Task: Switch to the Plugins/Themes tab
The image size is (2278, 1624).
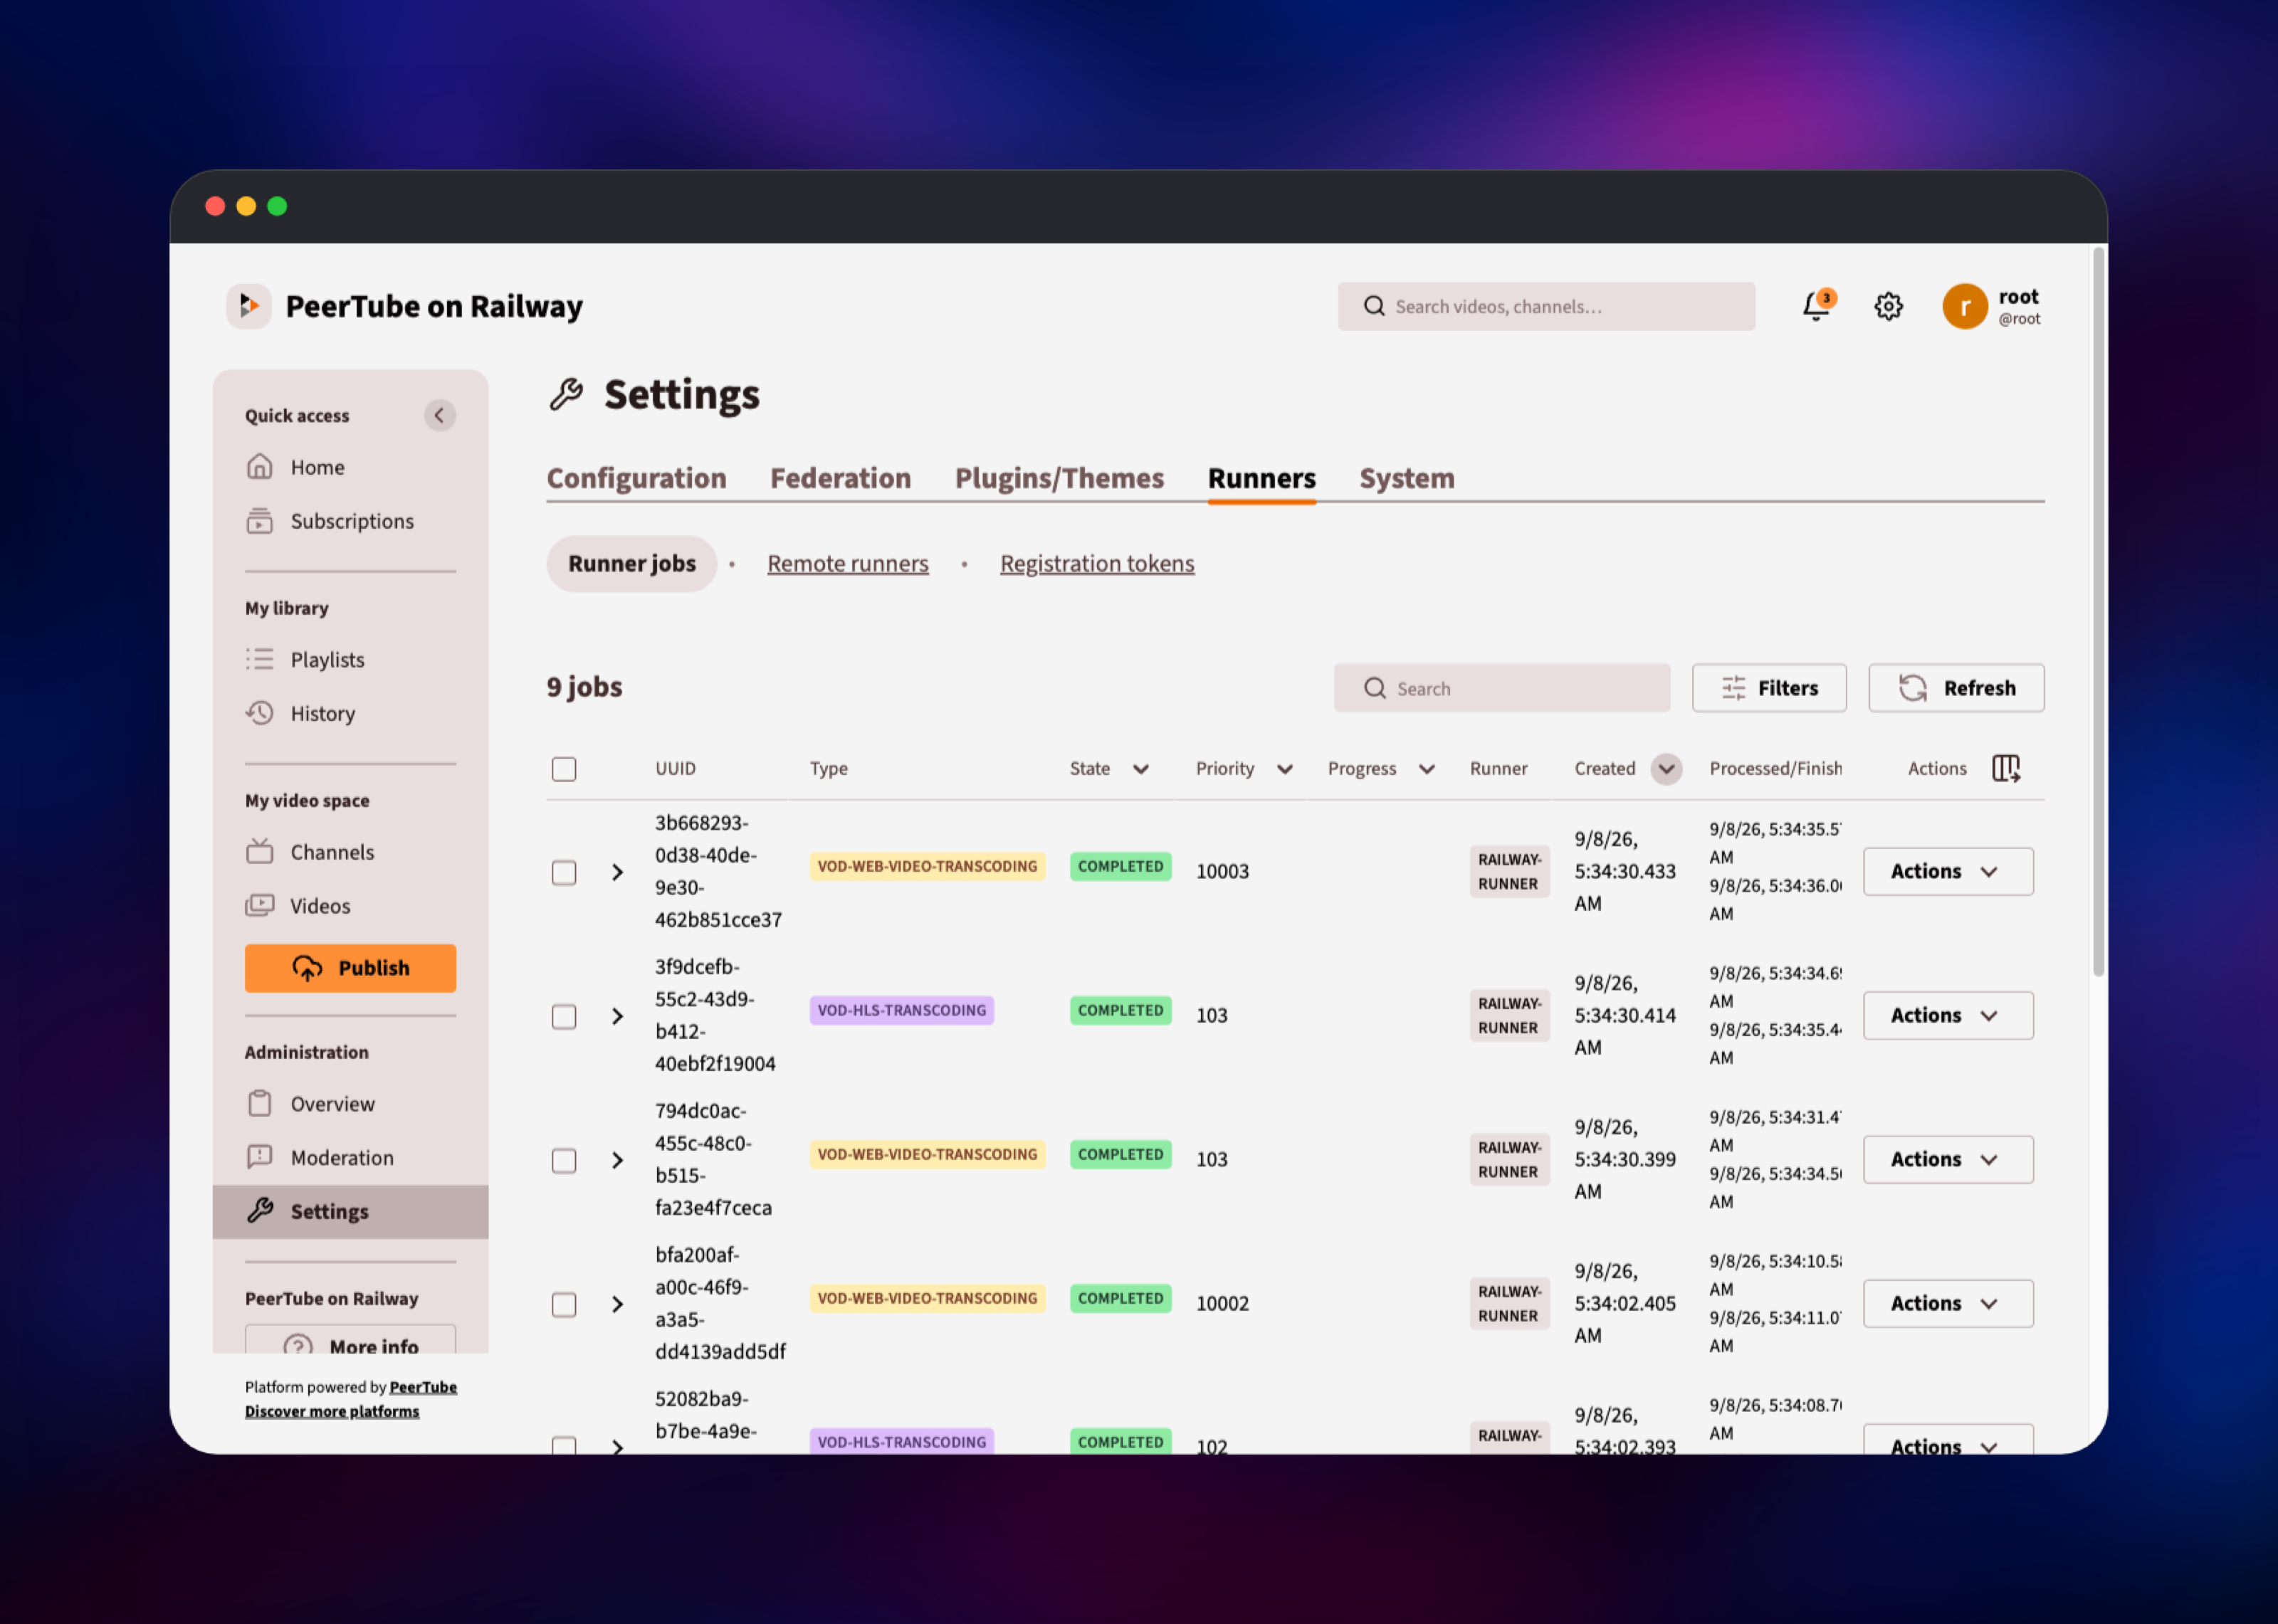Action: tap(1059, 478)
